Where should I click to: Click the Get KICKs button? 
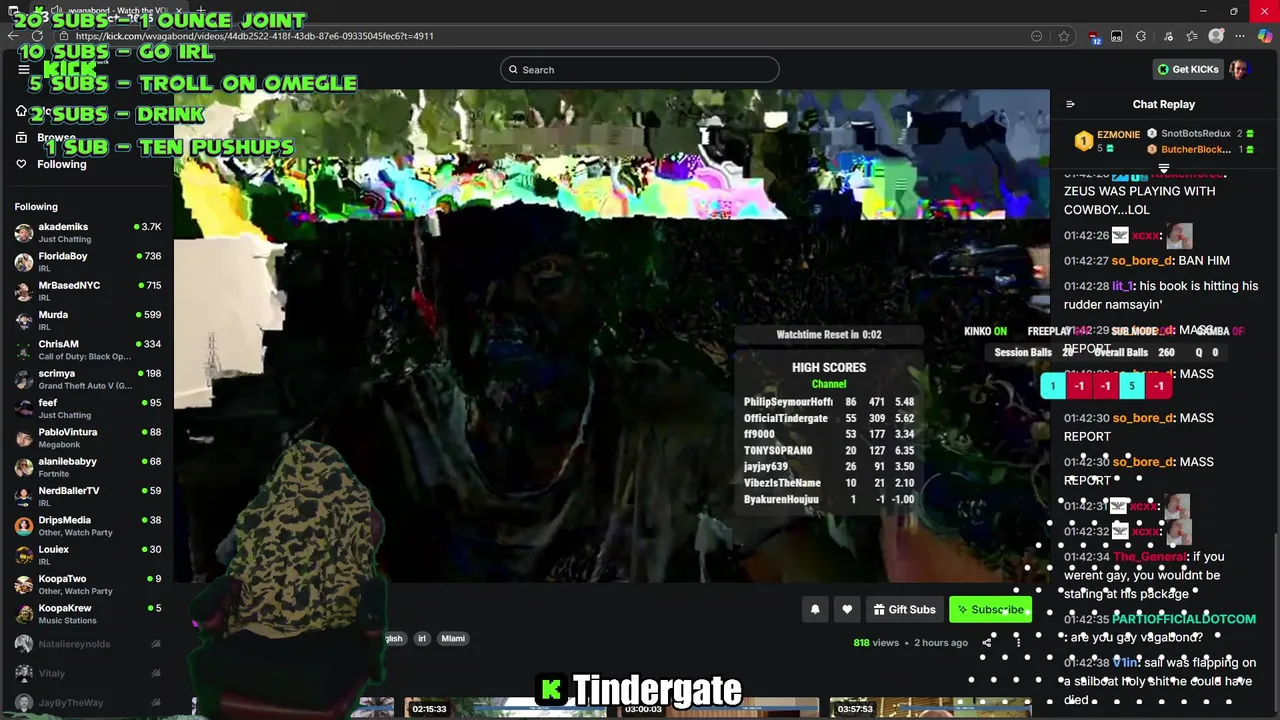[1188, 69]
